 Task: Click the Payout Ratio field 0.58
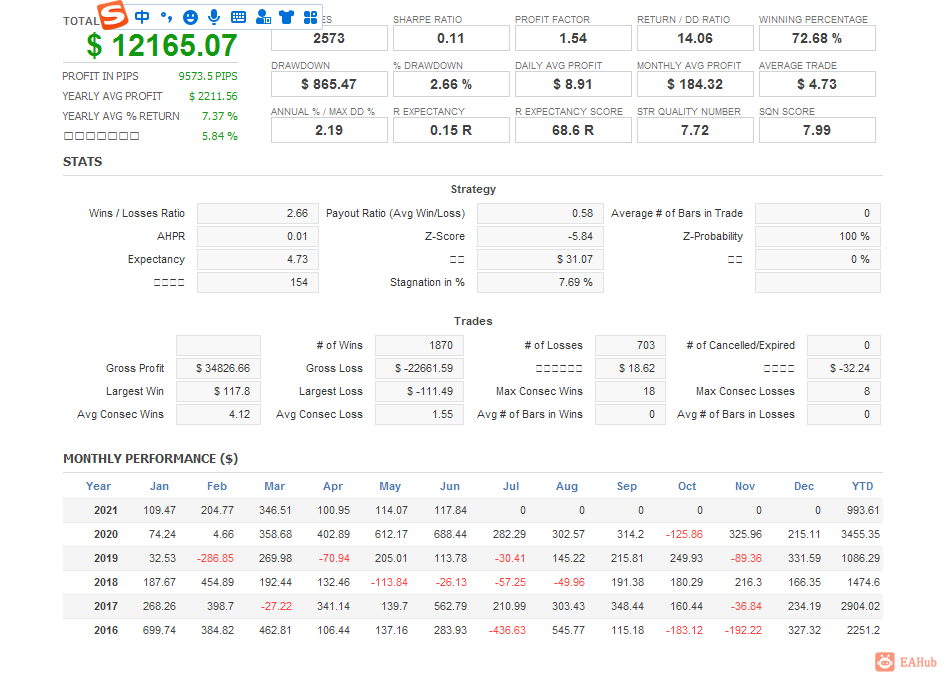540,213
